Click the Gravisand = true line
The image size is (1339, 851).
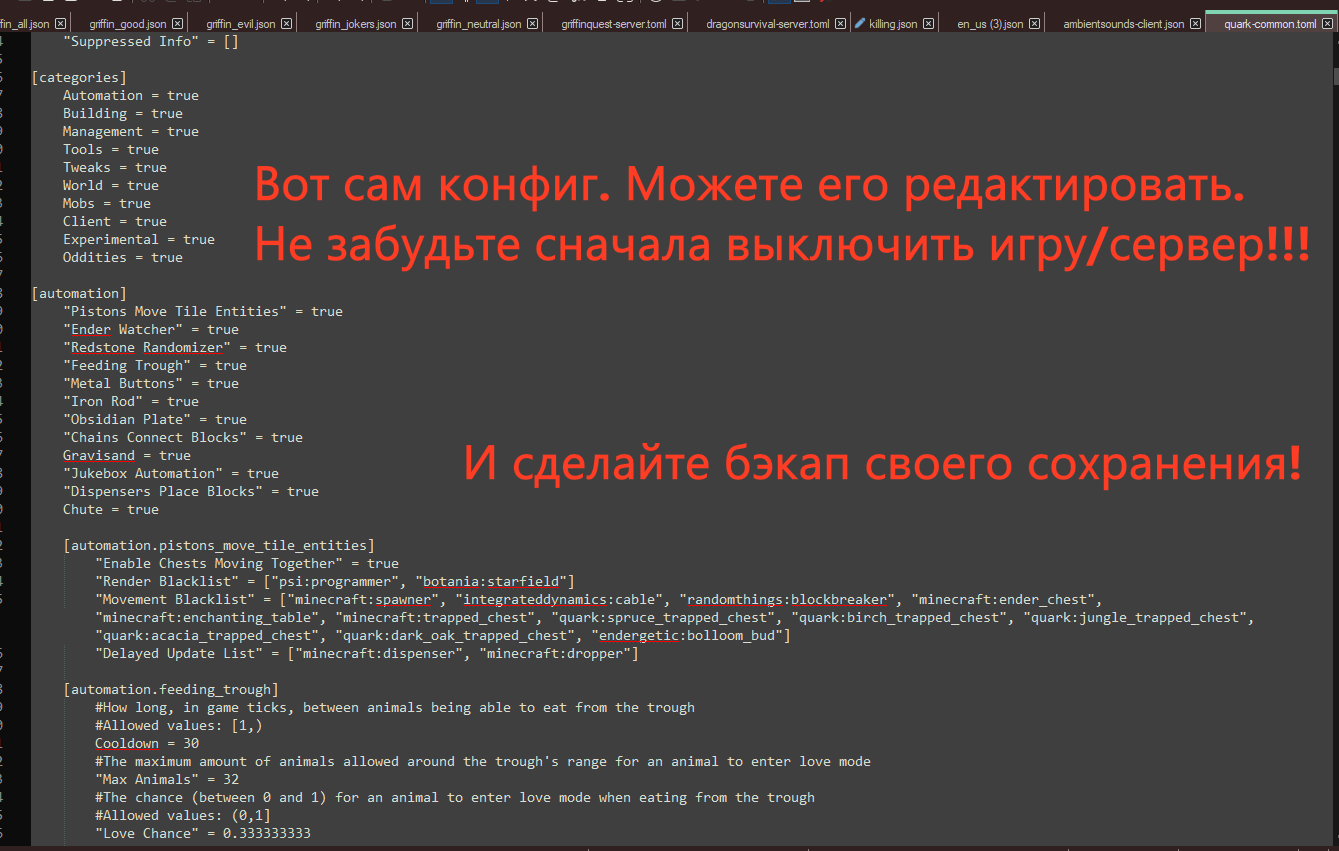coord(126,455)
